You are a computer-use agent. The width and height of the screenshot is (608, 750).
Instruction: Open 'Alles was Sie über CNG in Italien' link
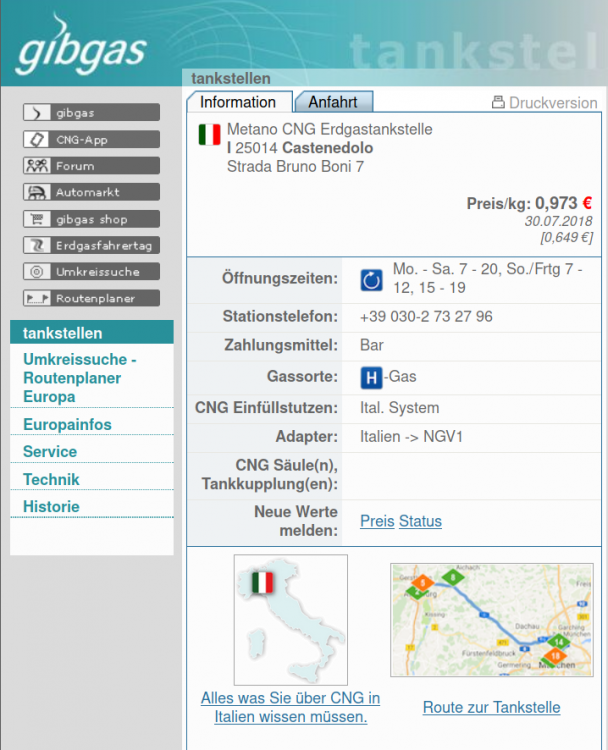290,707
